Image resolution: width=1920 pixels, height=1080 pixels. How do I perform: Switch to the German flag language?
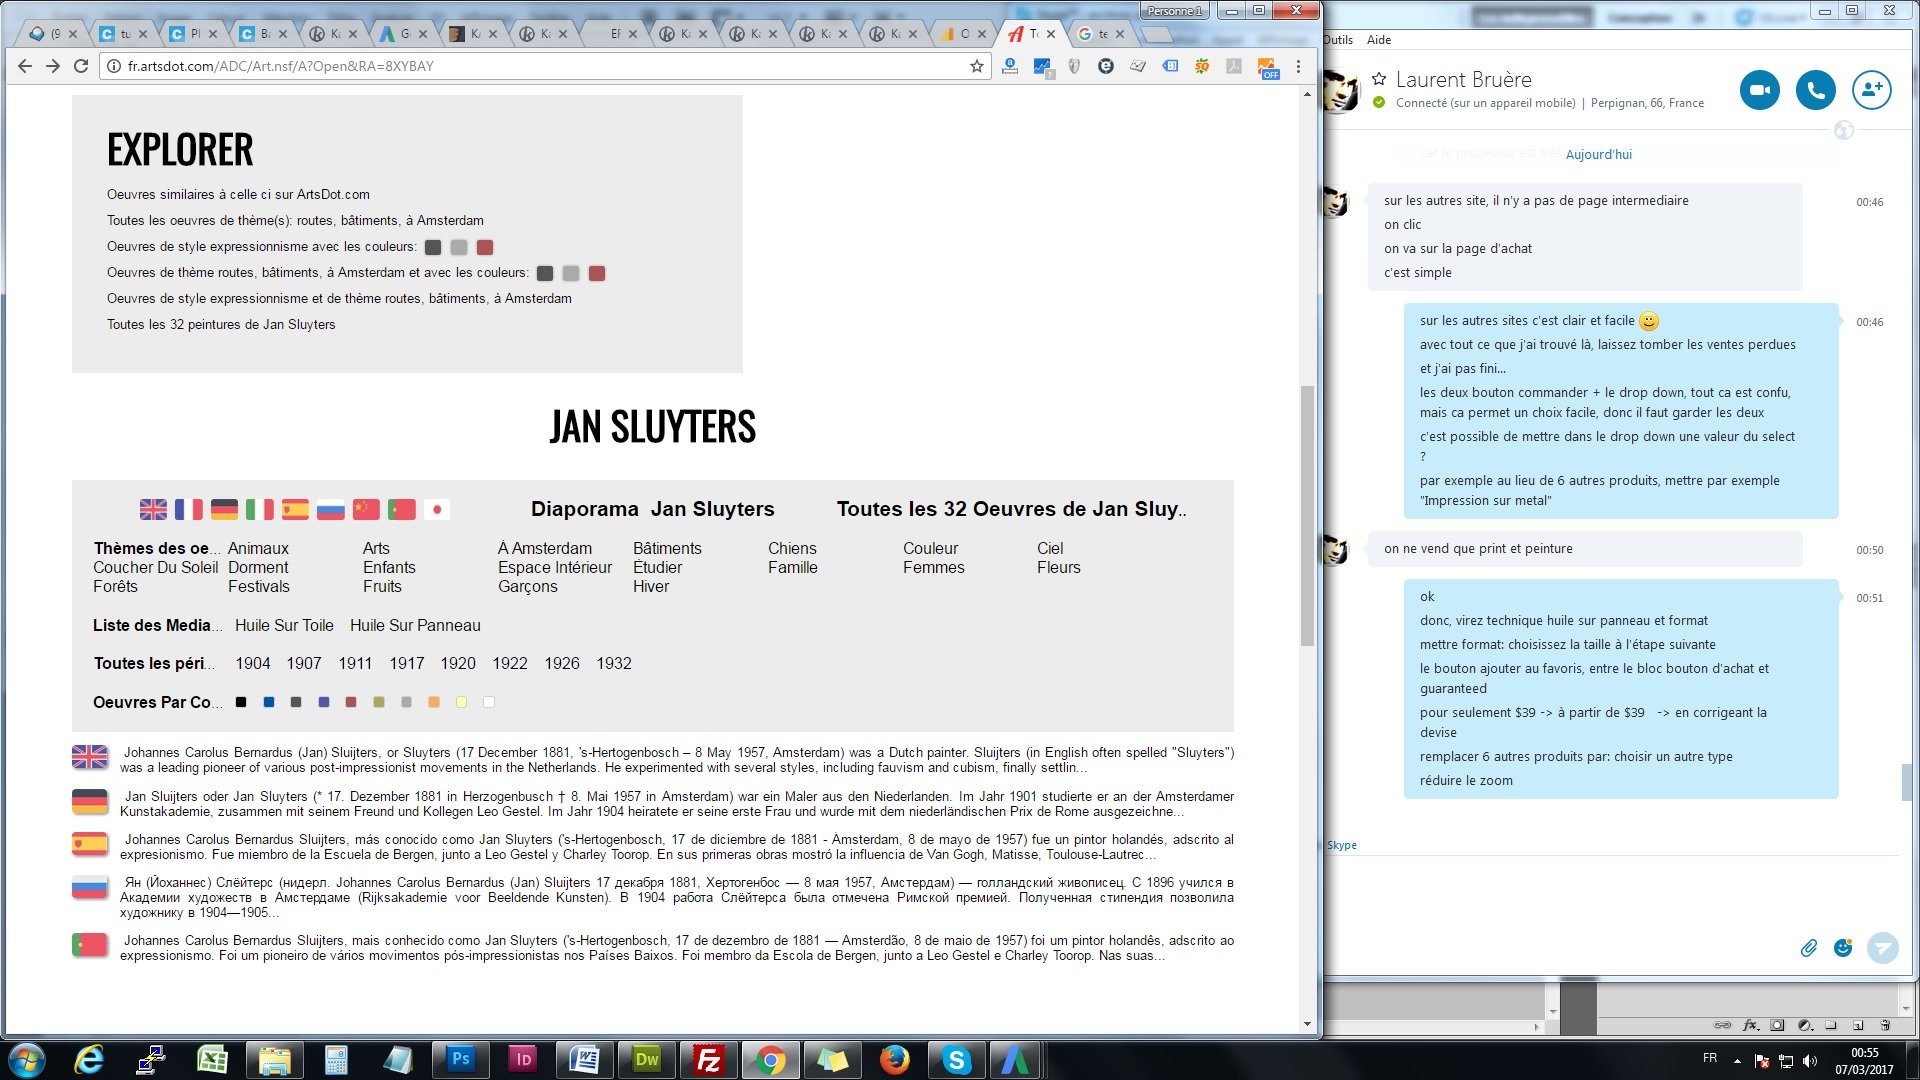(x=224, y=510)
